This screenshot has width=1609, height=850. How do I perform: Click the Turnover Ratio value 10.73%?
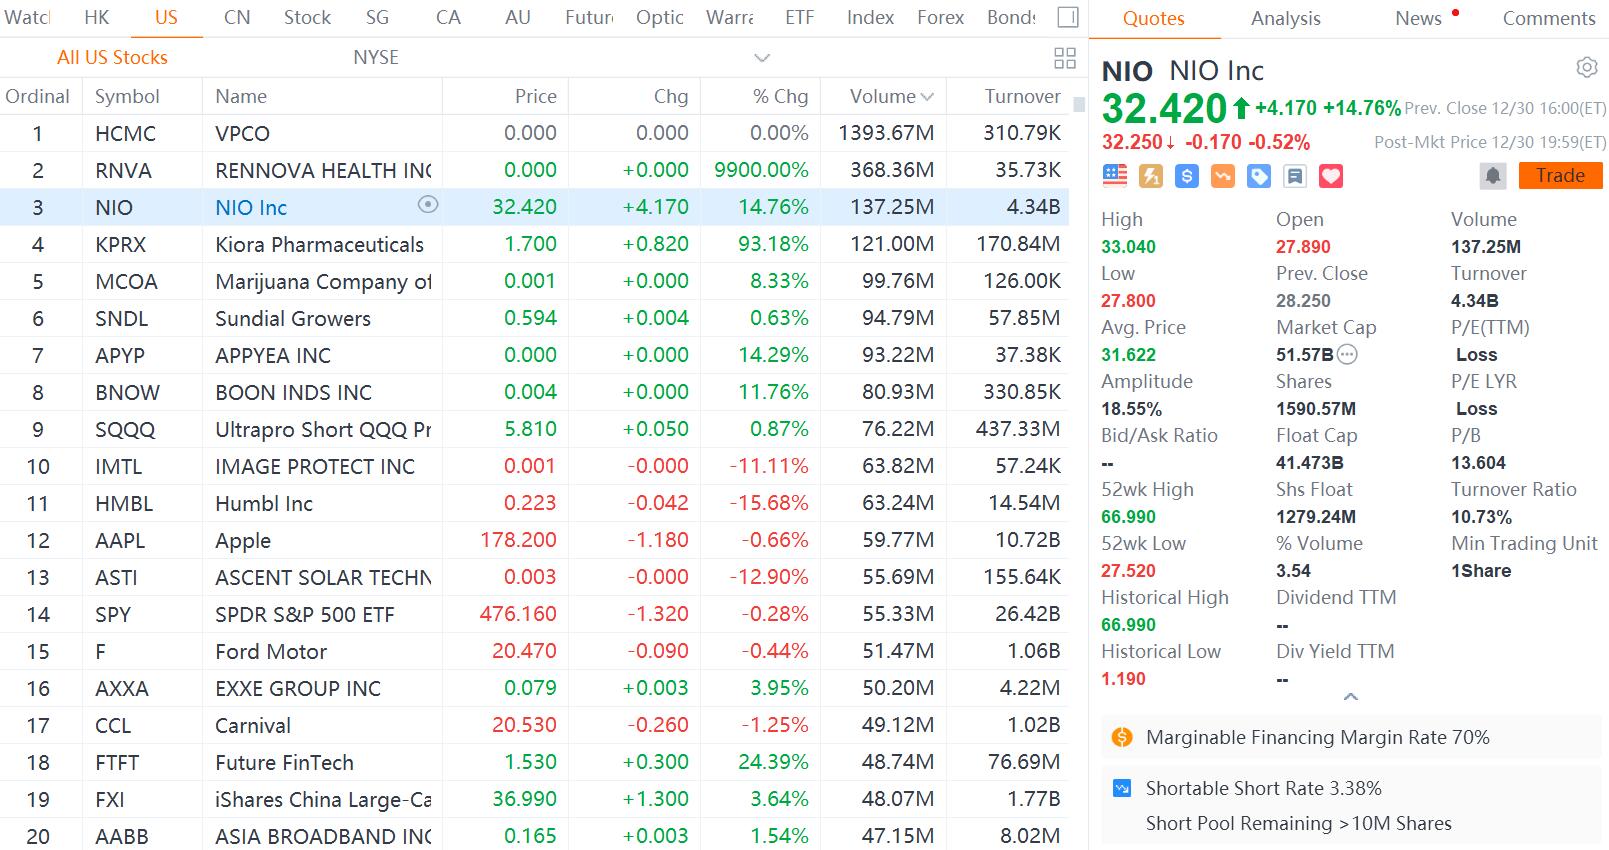[1482, 517]
